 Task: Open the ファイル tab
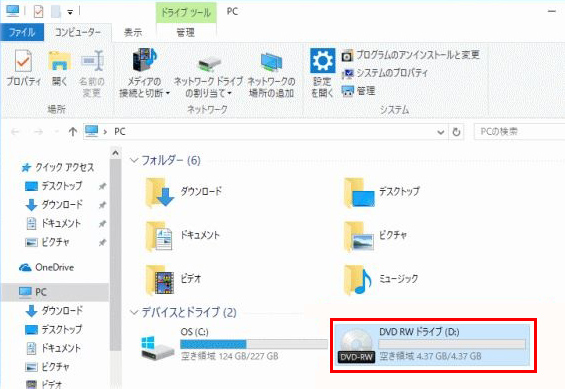pyautogui.click(x=22, y=32)
